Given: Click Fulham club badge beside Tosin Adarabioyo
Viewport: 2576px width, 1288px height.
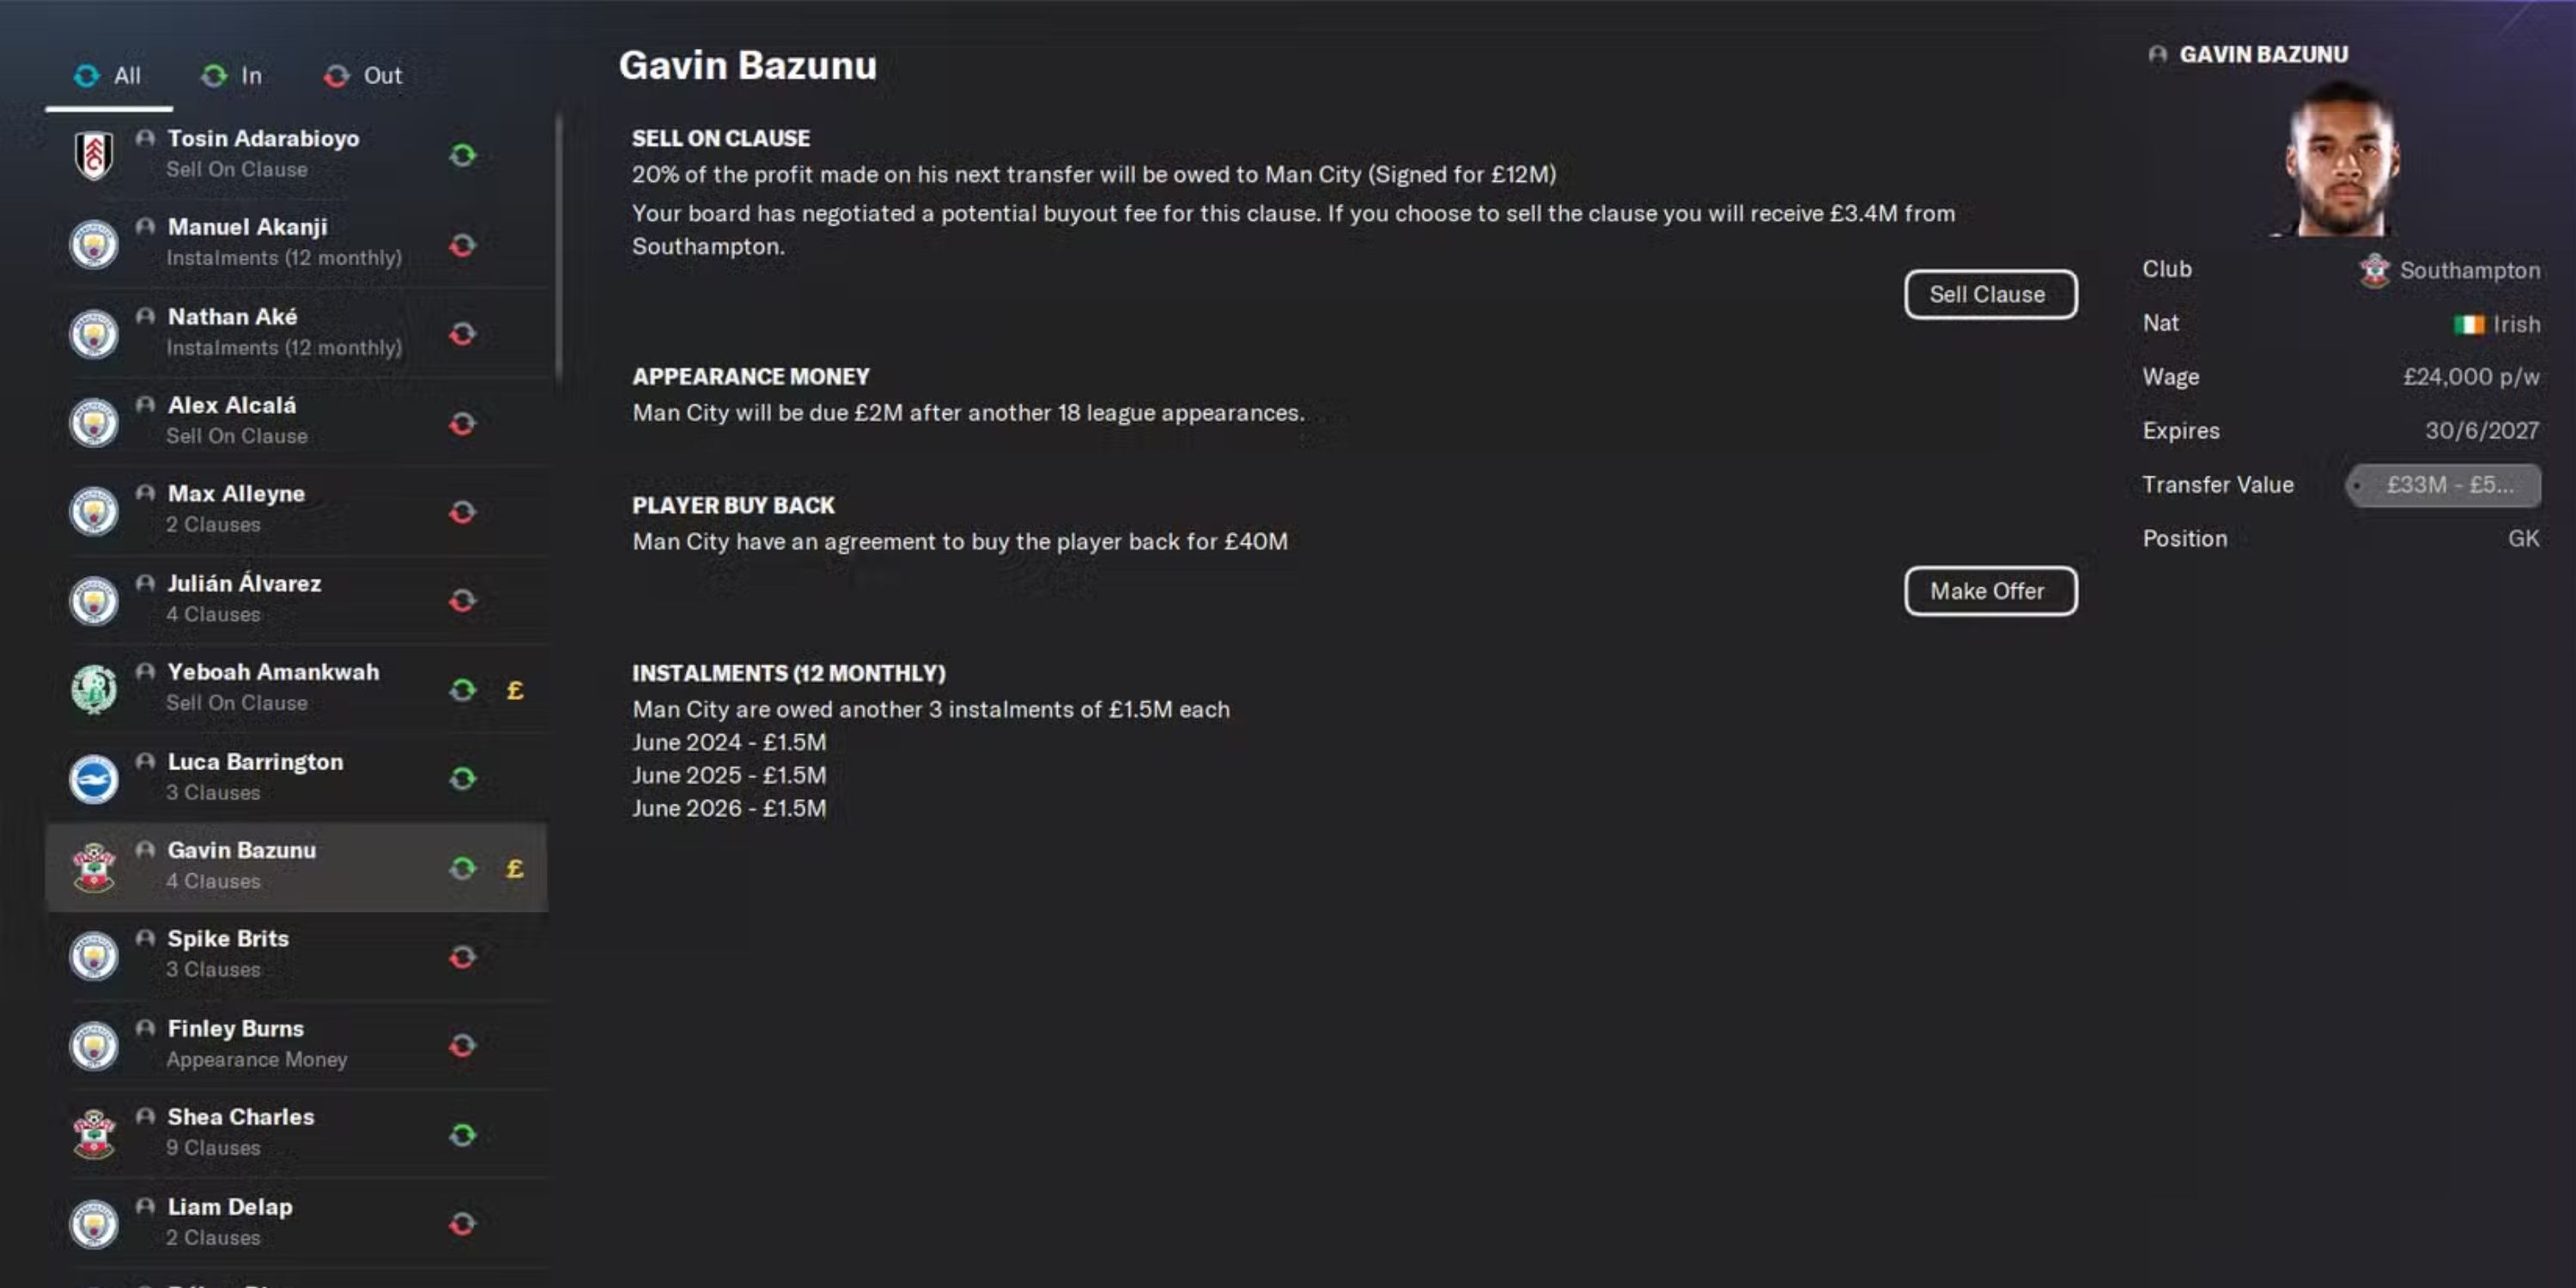Looking at the screenshot, I should click(94, 155).
